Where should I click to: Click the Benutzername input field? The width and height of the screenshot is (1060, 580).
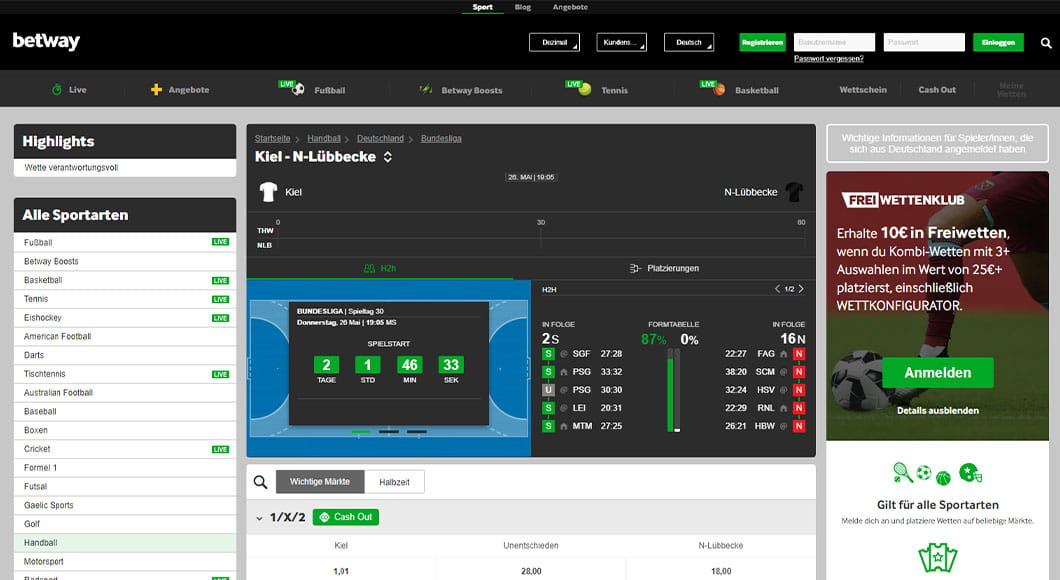834,42
